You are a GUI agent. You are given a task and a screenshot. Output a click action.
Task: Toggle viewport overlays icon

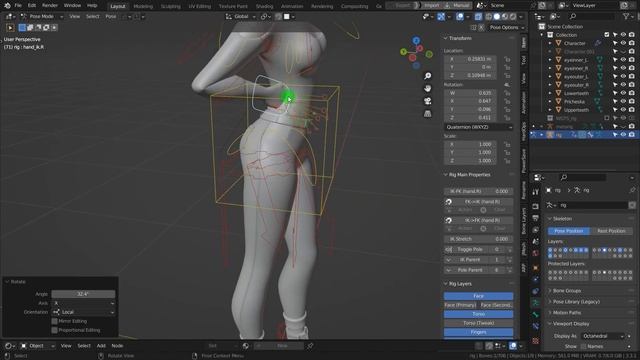(x=460, y=17)
